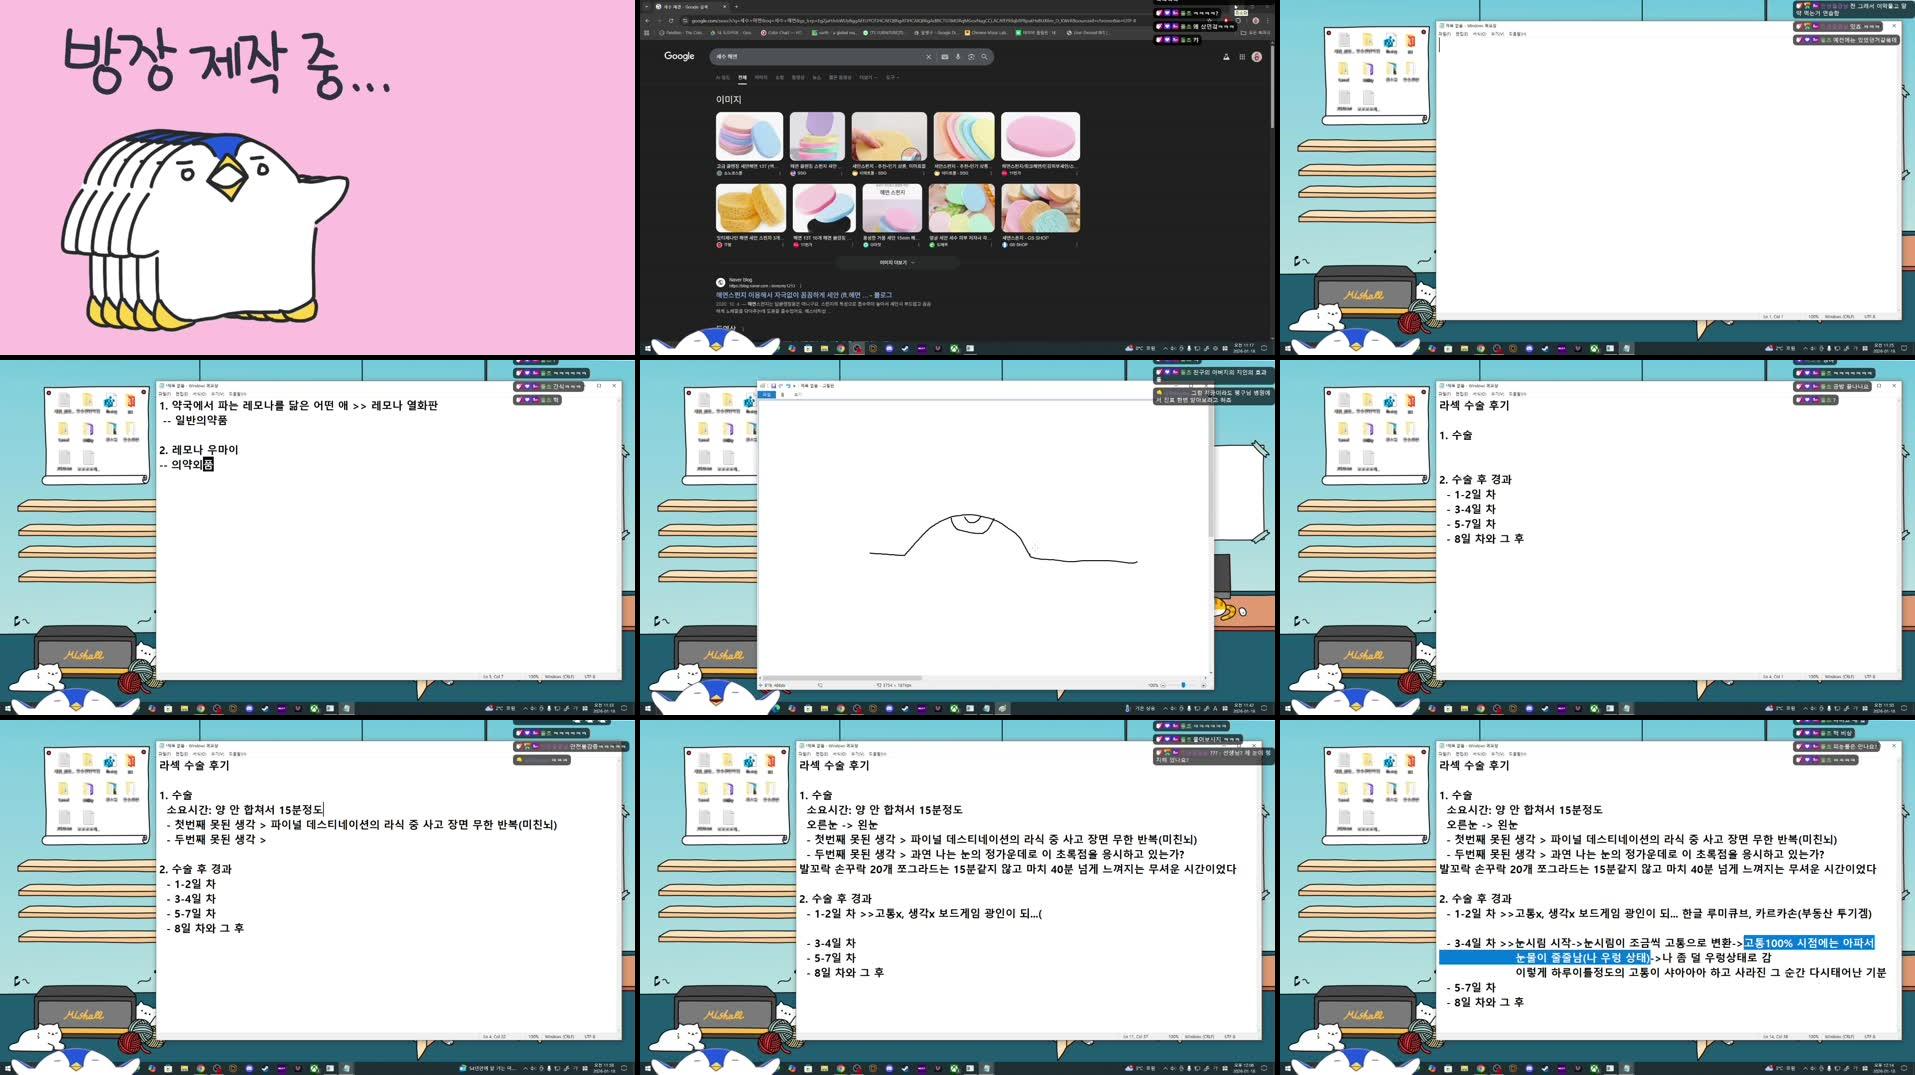Open the Google apps grid launcher
Screen dimensions: 1915x1075
click(x=1241, y=56)
